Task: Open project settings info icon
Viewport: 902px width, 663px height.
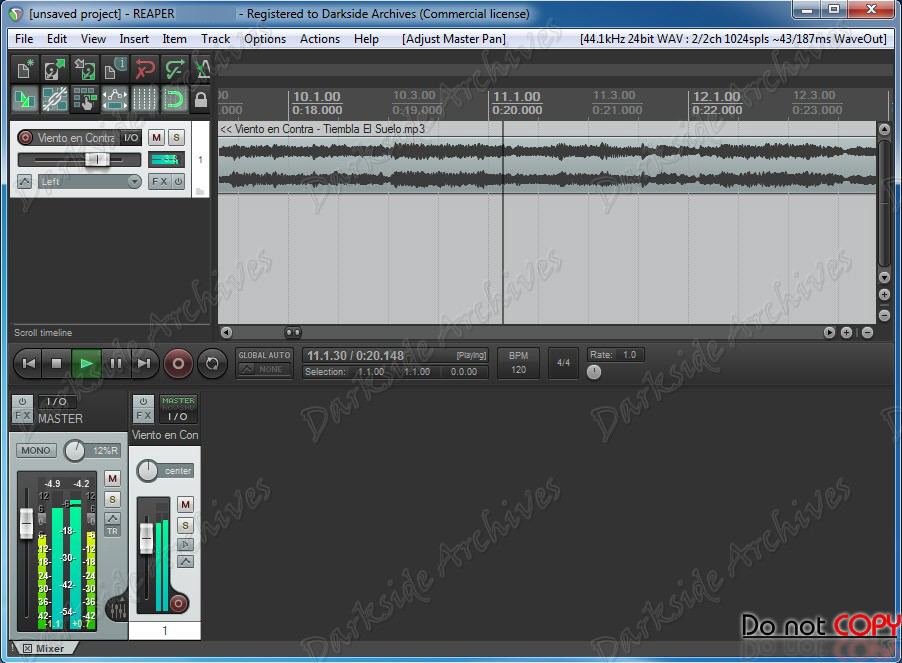Action: click(x=115, y=70)
